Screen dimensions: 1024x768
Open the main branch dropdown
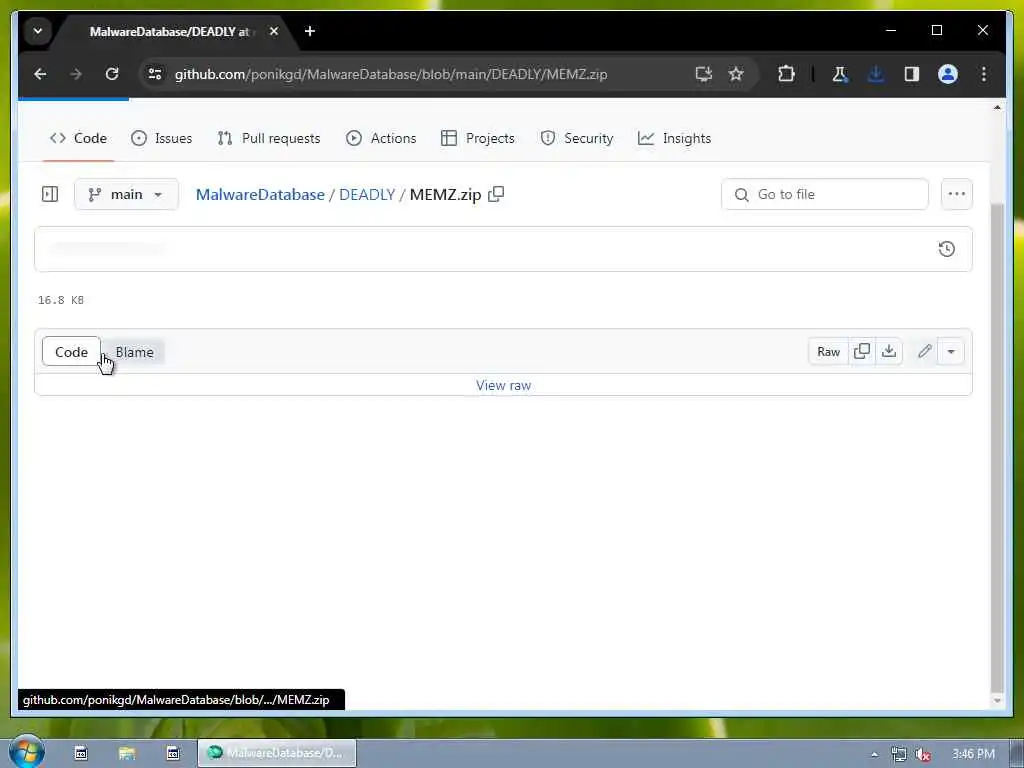[126, 194]
